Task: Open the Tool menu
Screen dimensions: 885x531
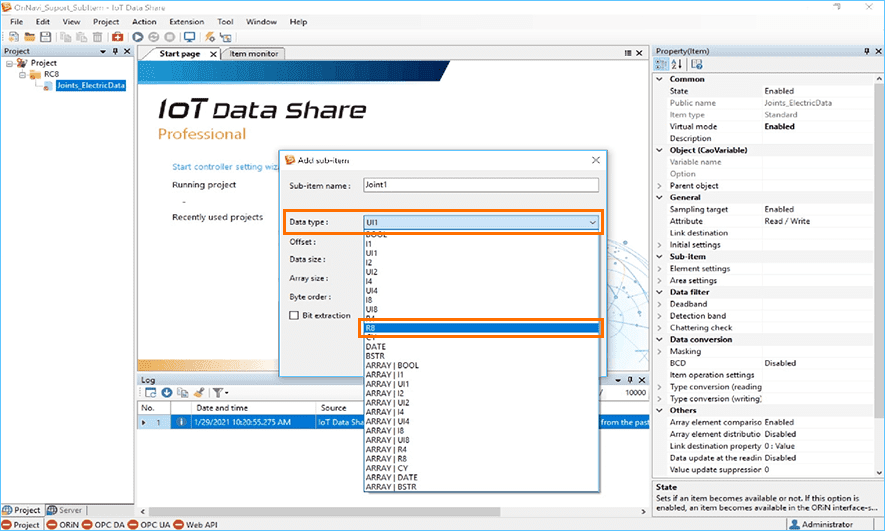Action: [x=225, y=22]
